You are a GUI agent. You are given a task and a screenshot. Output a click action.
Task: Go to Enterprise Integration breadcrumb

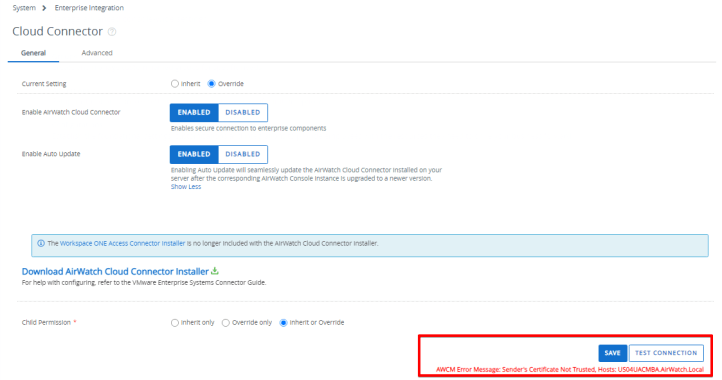[89, 8]
